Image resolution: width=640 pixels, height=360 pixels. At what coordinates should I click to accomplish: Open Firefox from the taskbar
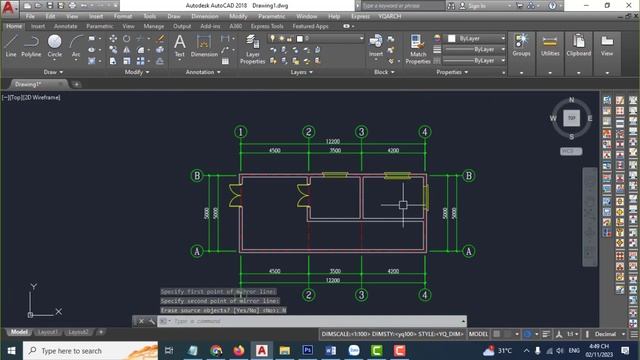(239, 350)
